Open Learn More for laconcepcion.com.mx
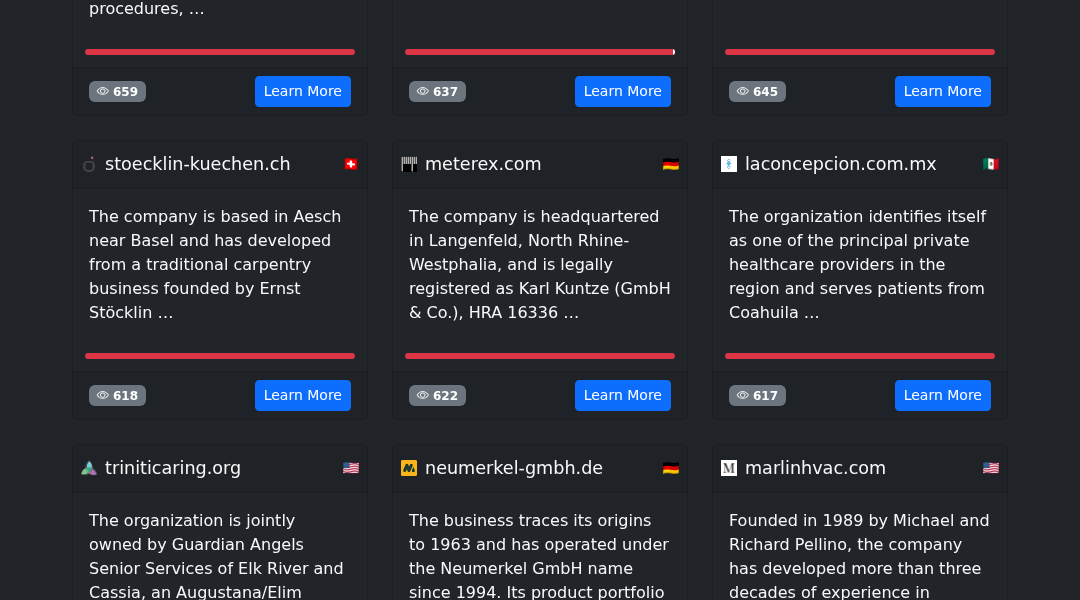This screenshot has width=1080, height=600. tap(942, 395)
